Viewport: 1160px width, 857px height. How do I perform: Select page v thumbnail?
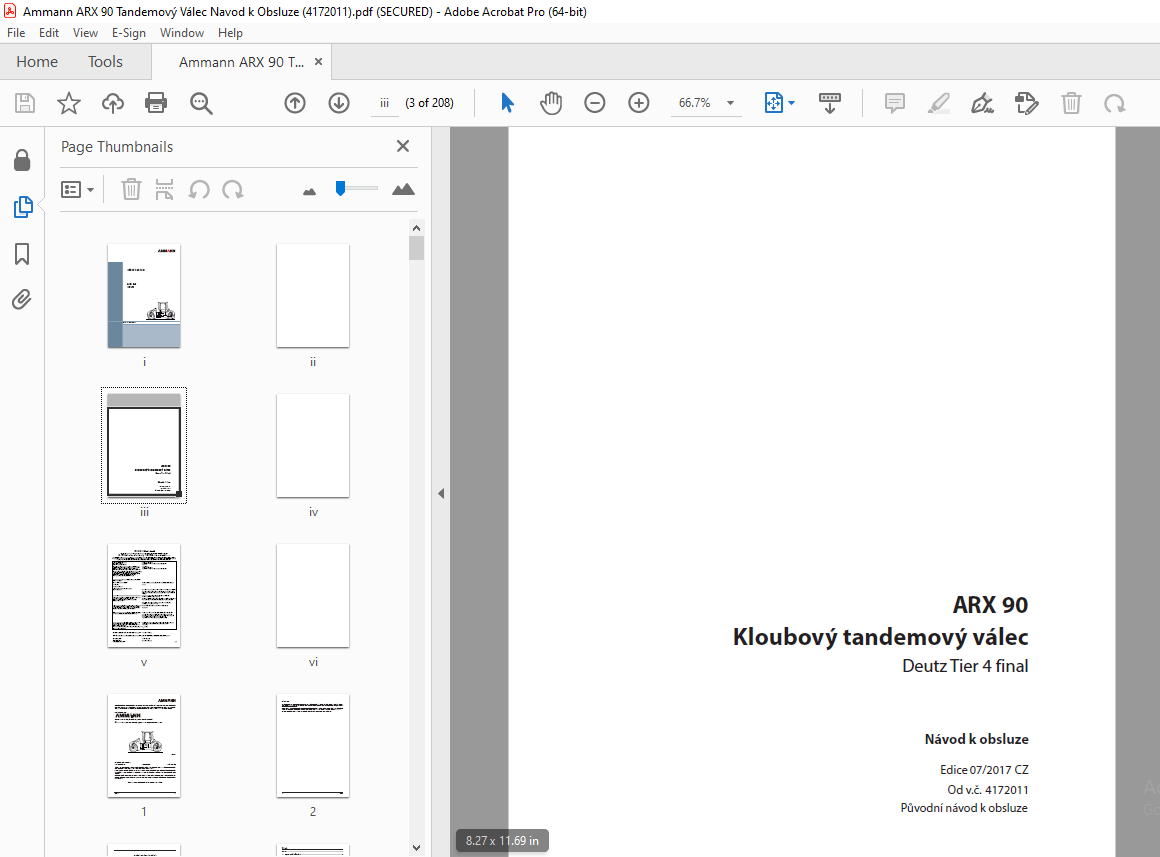[144, 596]
